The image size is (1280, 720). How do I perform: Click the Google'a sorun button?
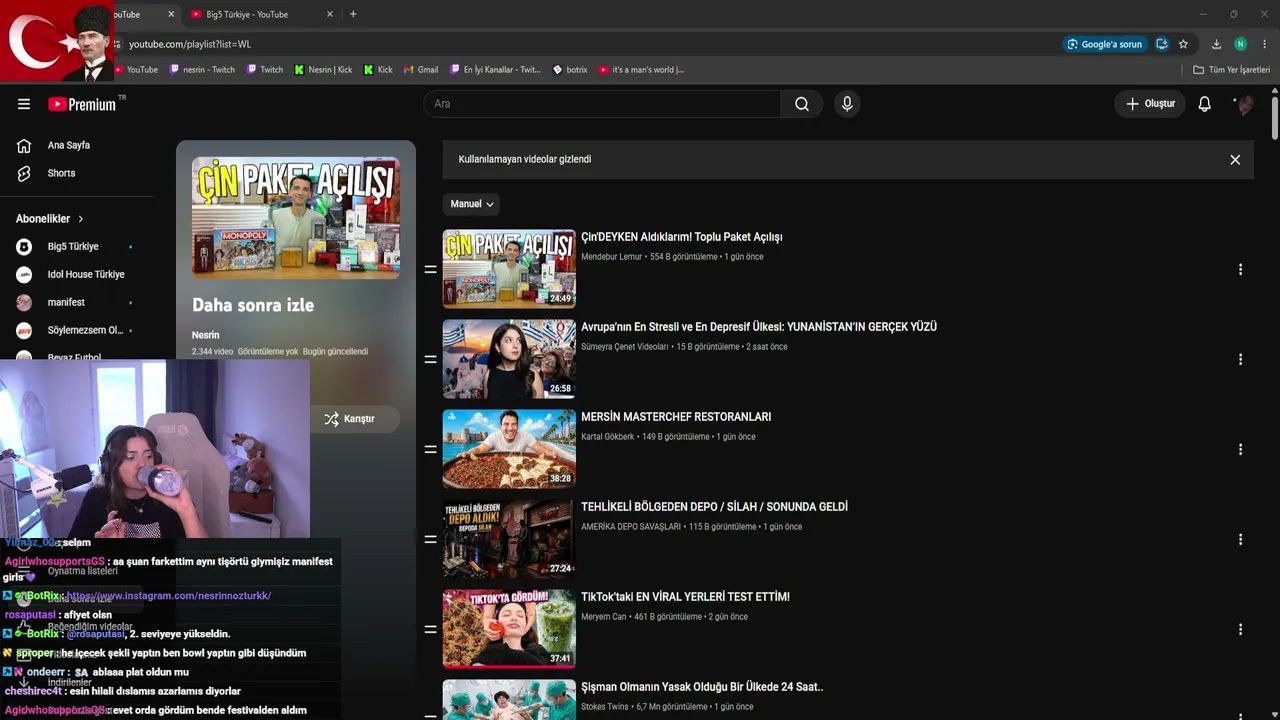pos(1104,44)
